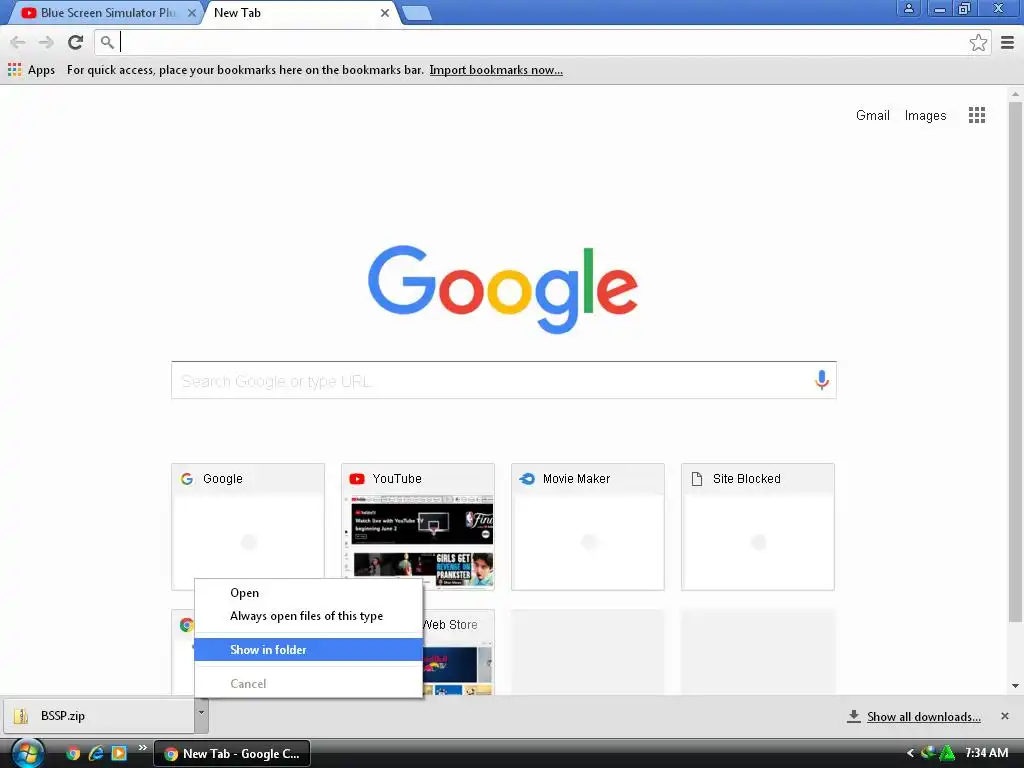Click the download arrow icon beside Show all downloads
The width and height of the screenshot is (1024, 768).
[x=854, y=716]
